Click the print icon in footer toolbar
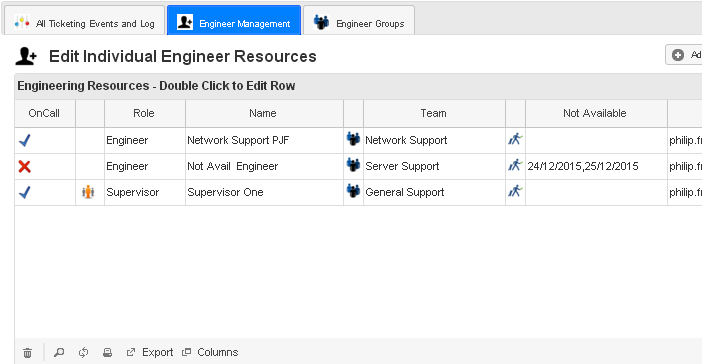Image resolution: width=702 pixels, height=364 pixels. [x=107, y=352]
